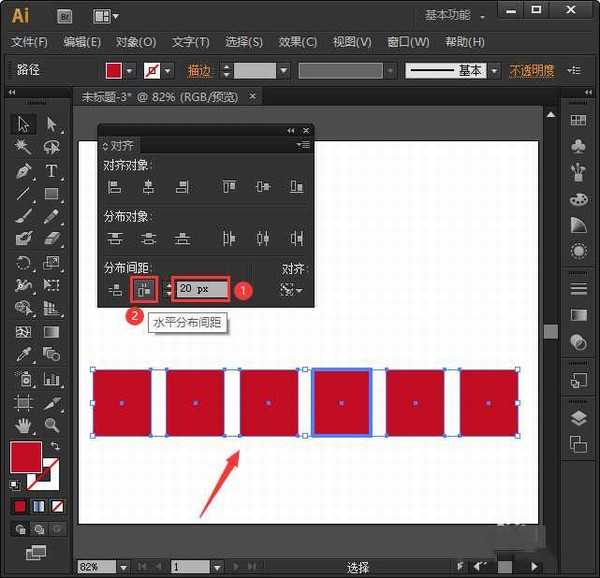
Task: Click the vertical distribute spacing icon
Action: 115,290
